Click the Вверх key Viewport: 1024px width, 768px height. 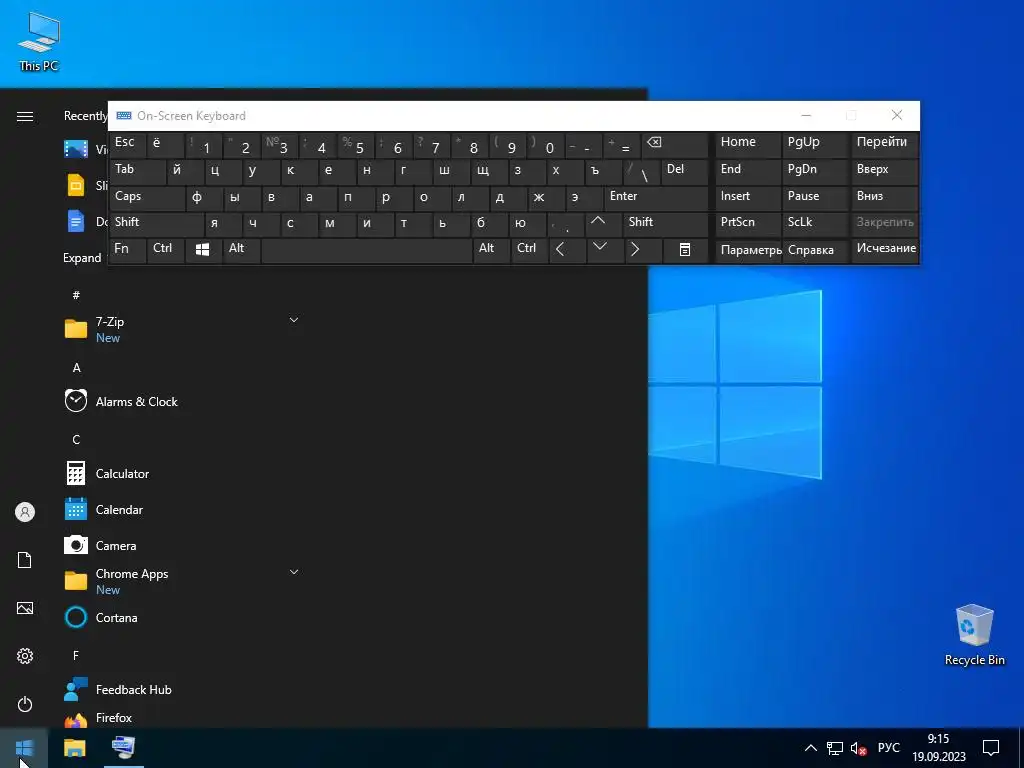(886, 172)
